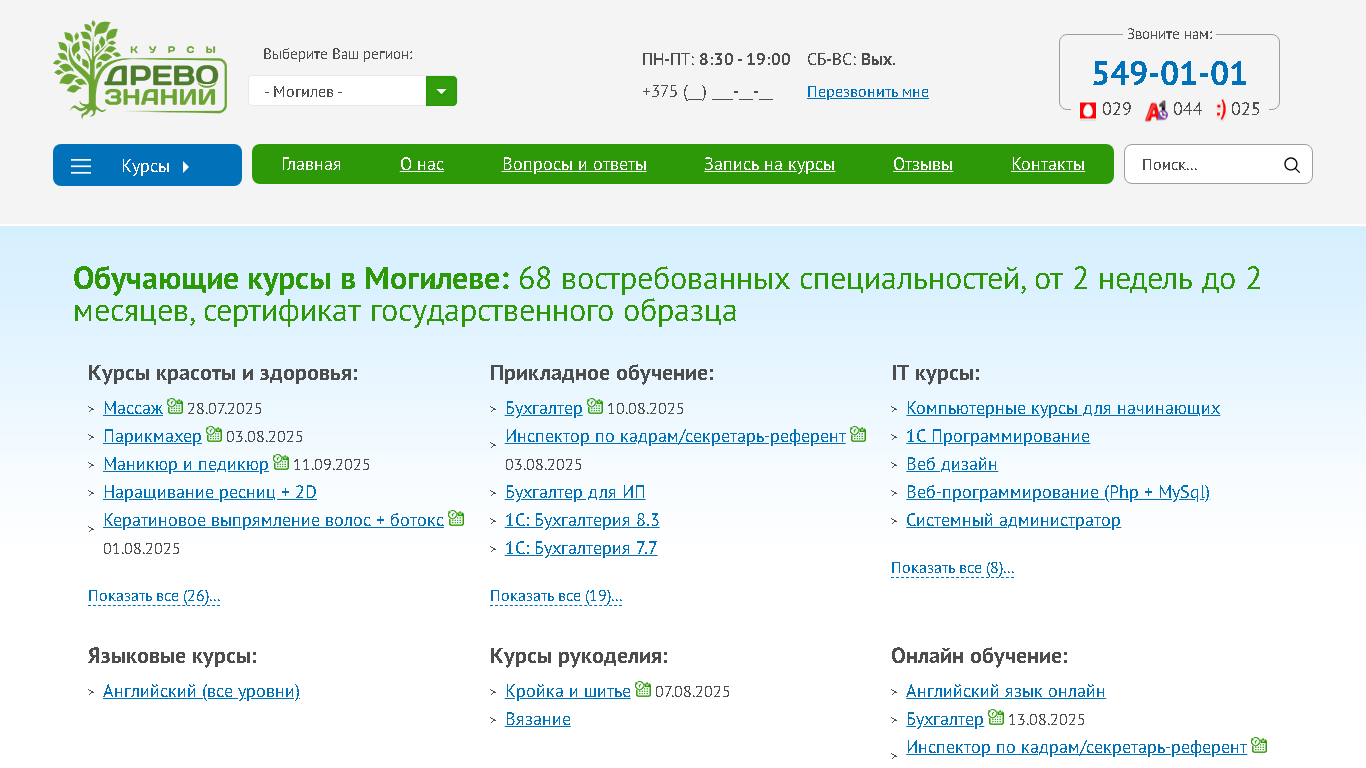The height and width of the screenshot is (768, 1366).
Task: Open Инспектор по кадрам link under Онлайн обучение
Action: point(1077,747)
